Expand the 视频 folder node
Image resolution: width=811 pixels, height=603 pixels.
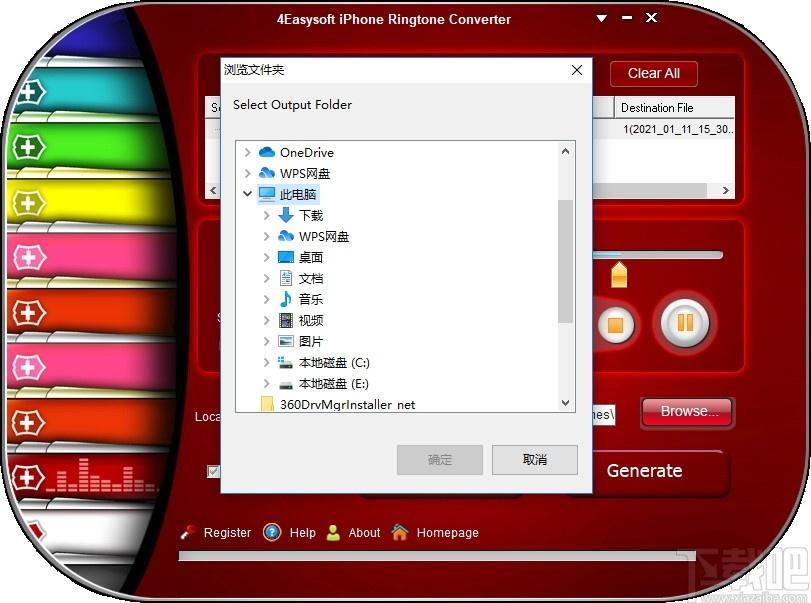(x=266, y=320)
